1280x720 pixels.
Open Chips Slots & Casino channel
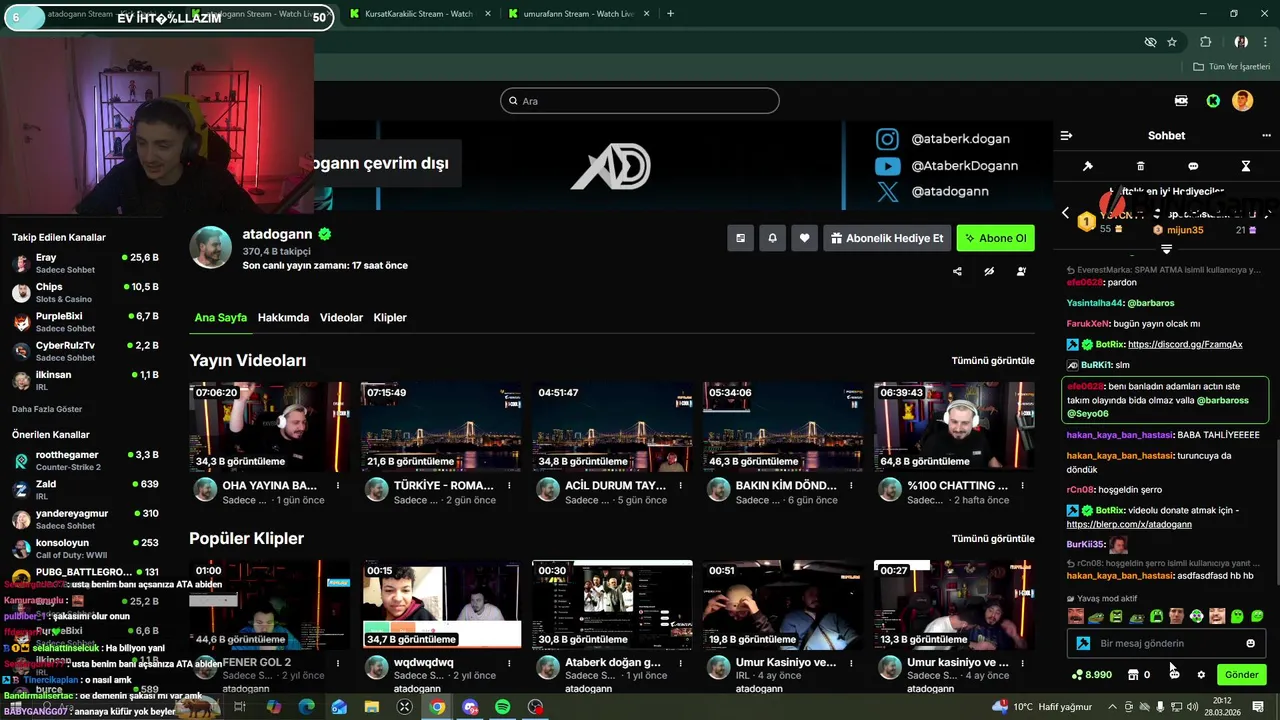click(x=85, y=292)
